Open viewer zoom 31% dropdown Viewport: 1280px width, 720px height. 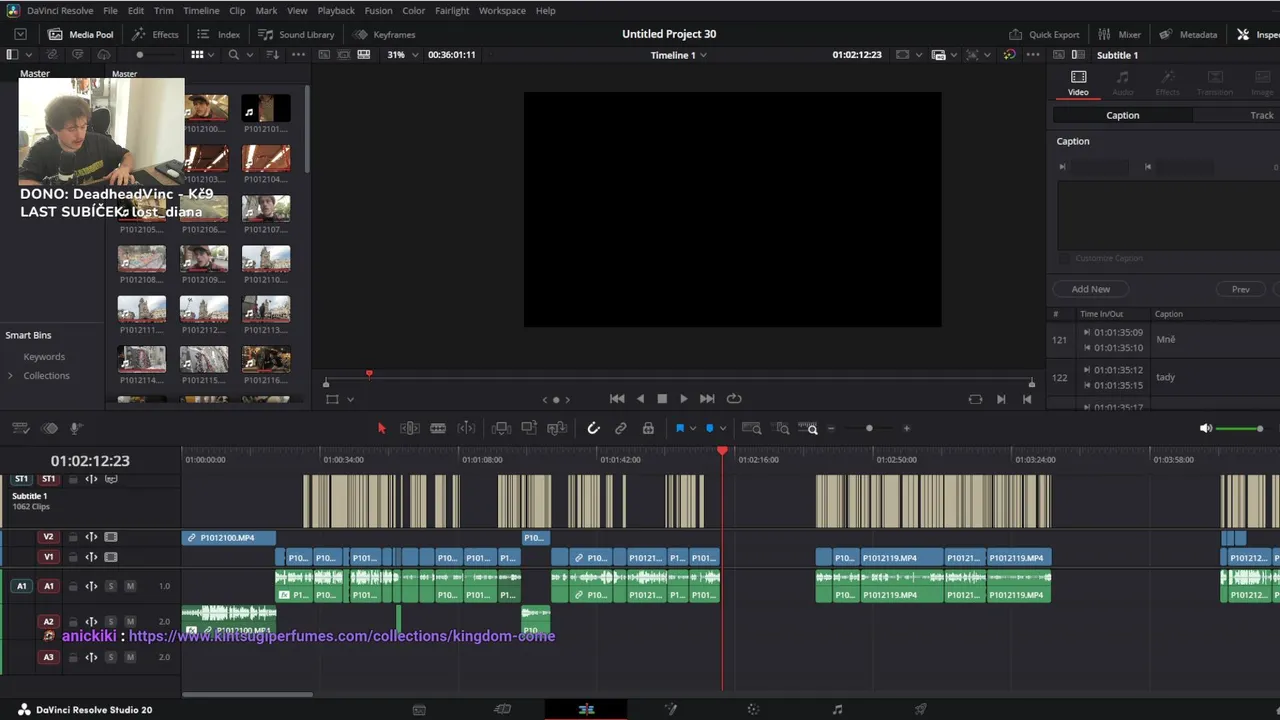coord(402,55)
